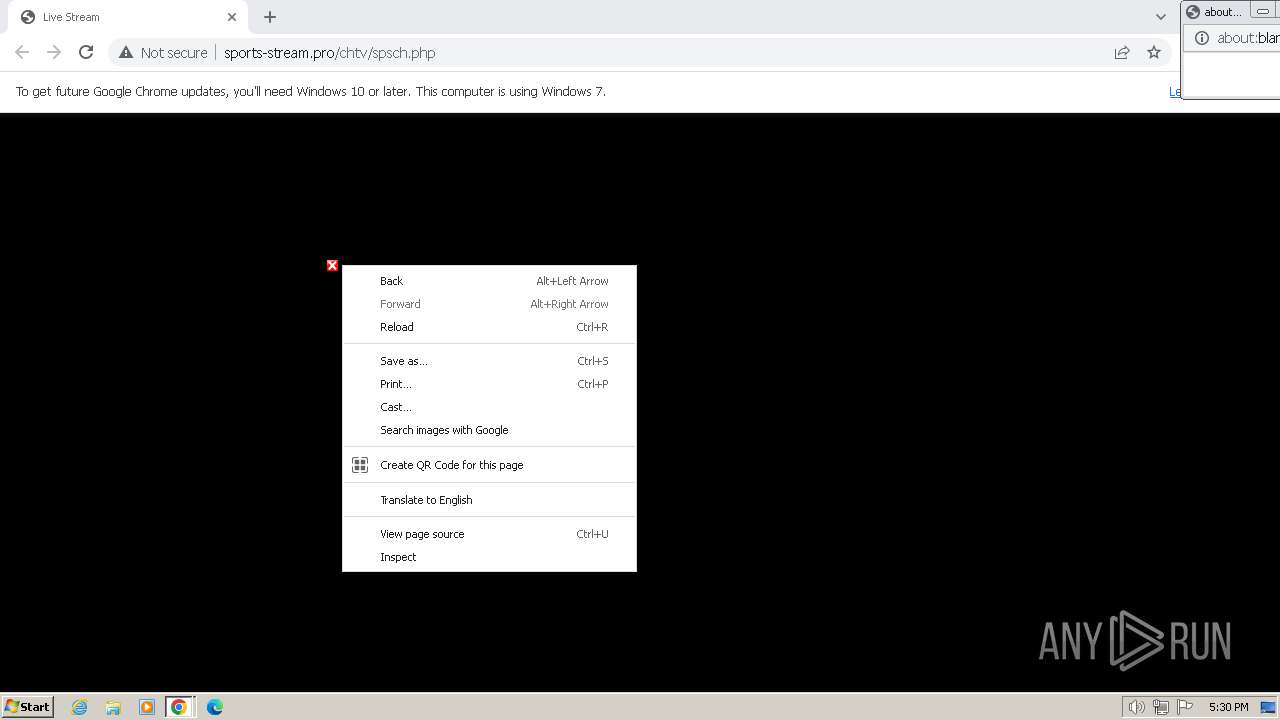The height and width of the screenshot is (720, 1280).
Task: Choose Save as... from the context menu
Action: [489, 361]
